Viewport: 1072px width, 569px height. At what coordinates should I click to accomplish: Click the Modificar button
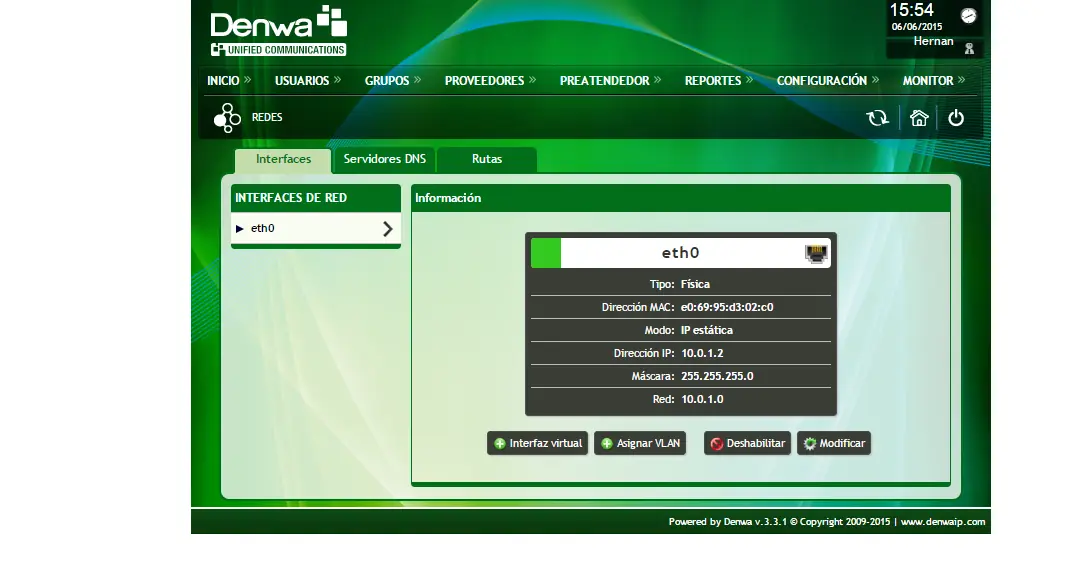pyautogui.click(x=834, y=443)
